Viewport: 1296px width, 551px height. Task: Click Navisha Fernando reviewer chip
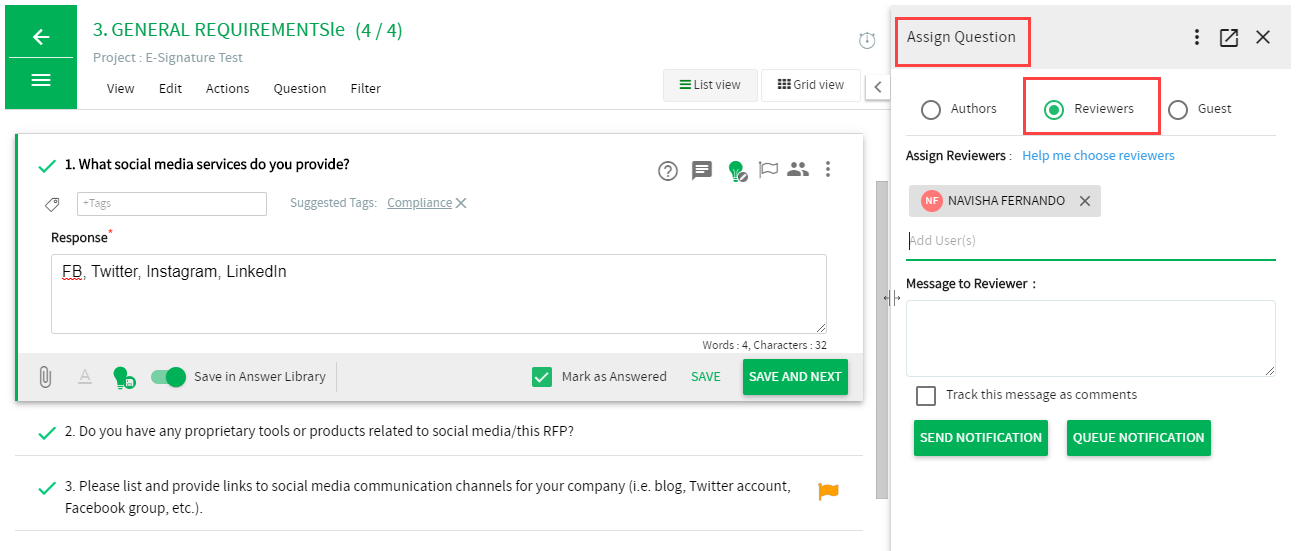[x=1005, y=201]
